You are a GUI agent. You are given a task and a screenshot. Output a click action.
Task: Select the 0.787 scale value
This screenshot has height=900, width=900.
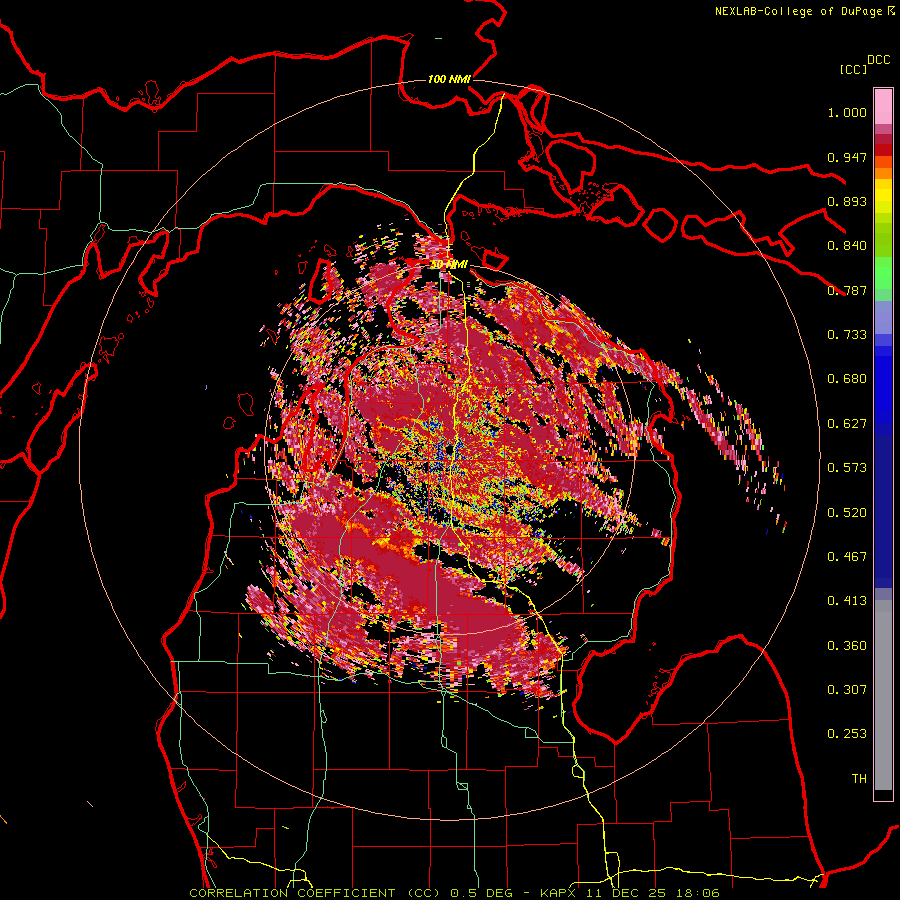(x=847, y=290)
